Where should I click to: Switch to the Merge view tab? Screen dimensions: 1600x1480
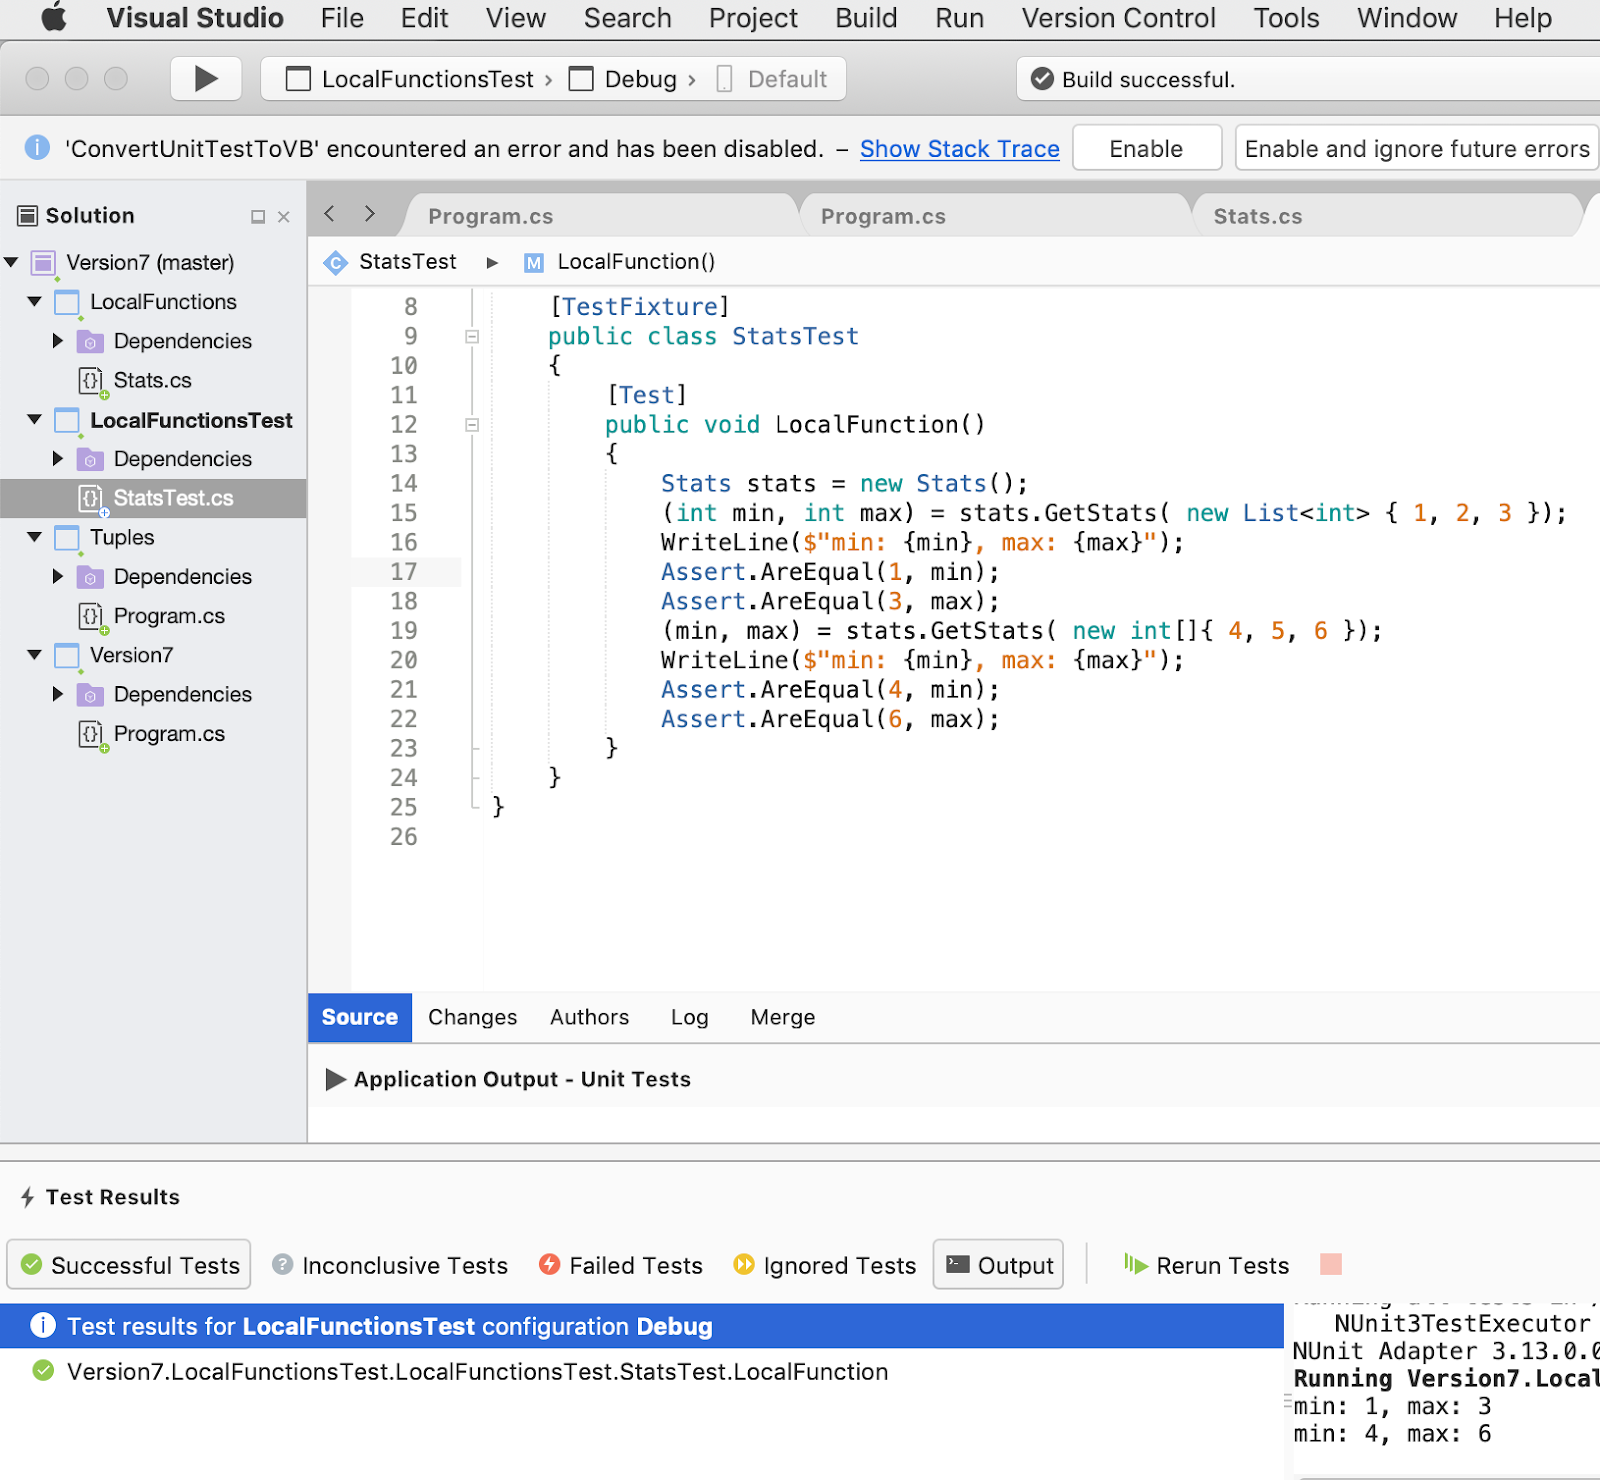pyautogui.click(x=782, y=1017)
